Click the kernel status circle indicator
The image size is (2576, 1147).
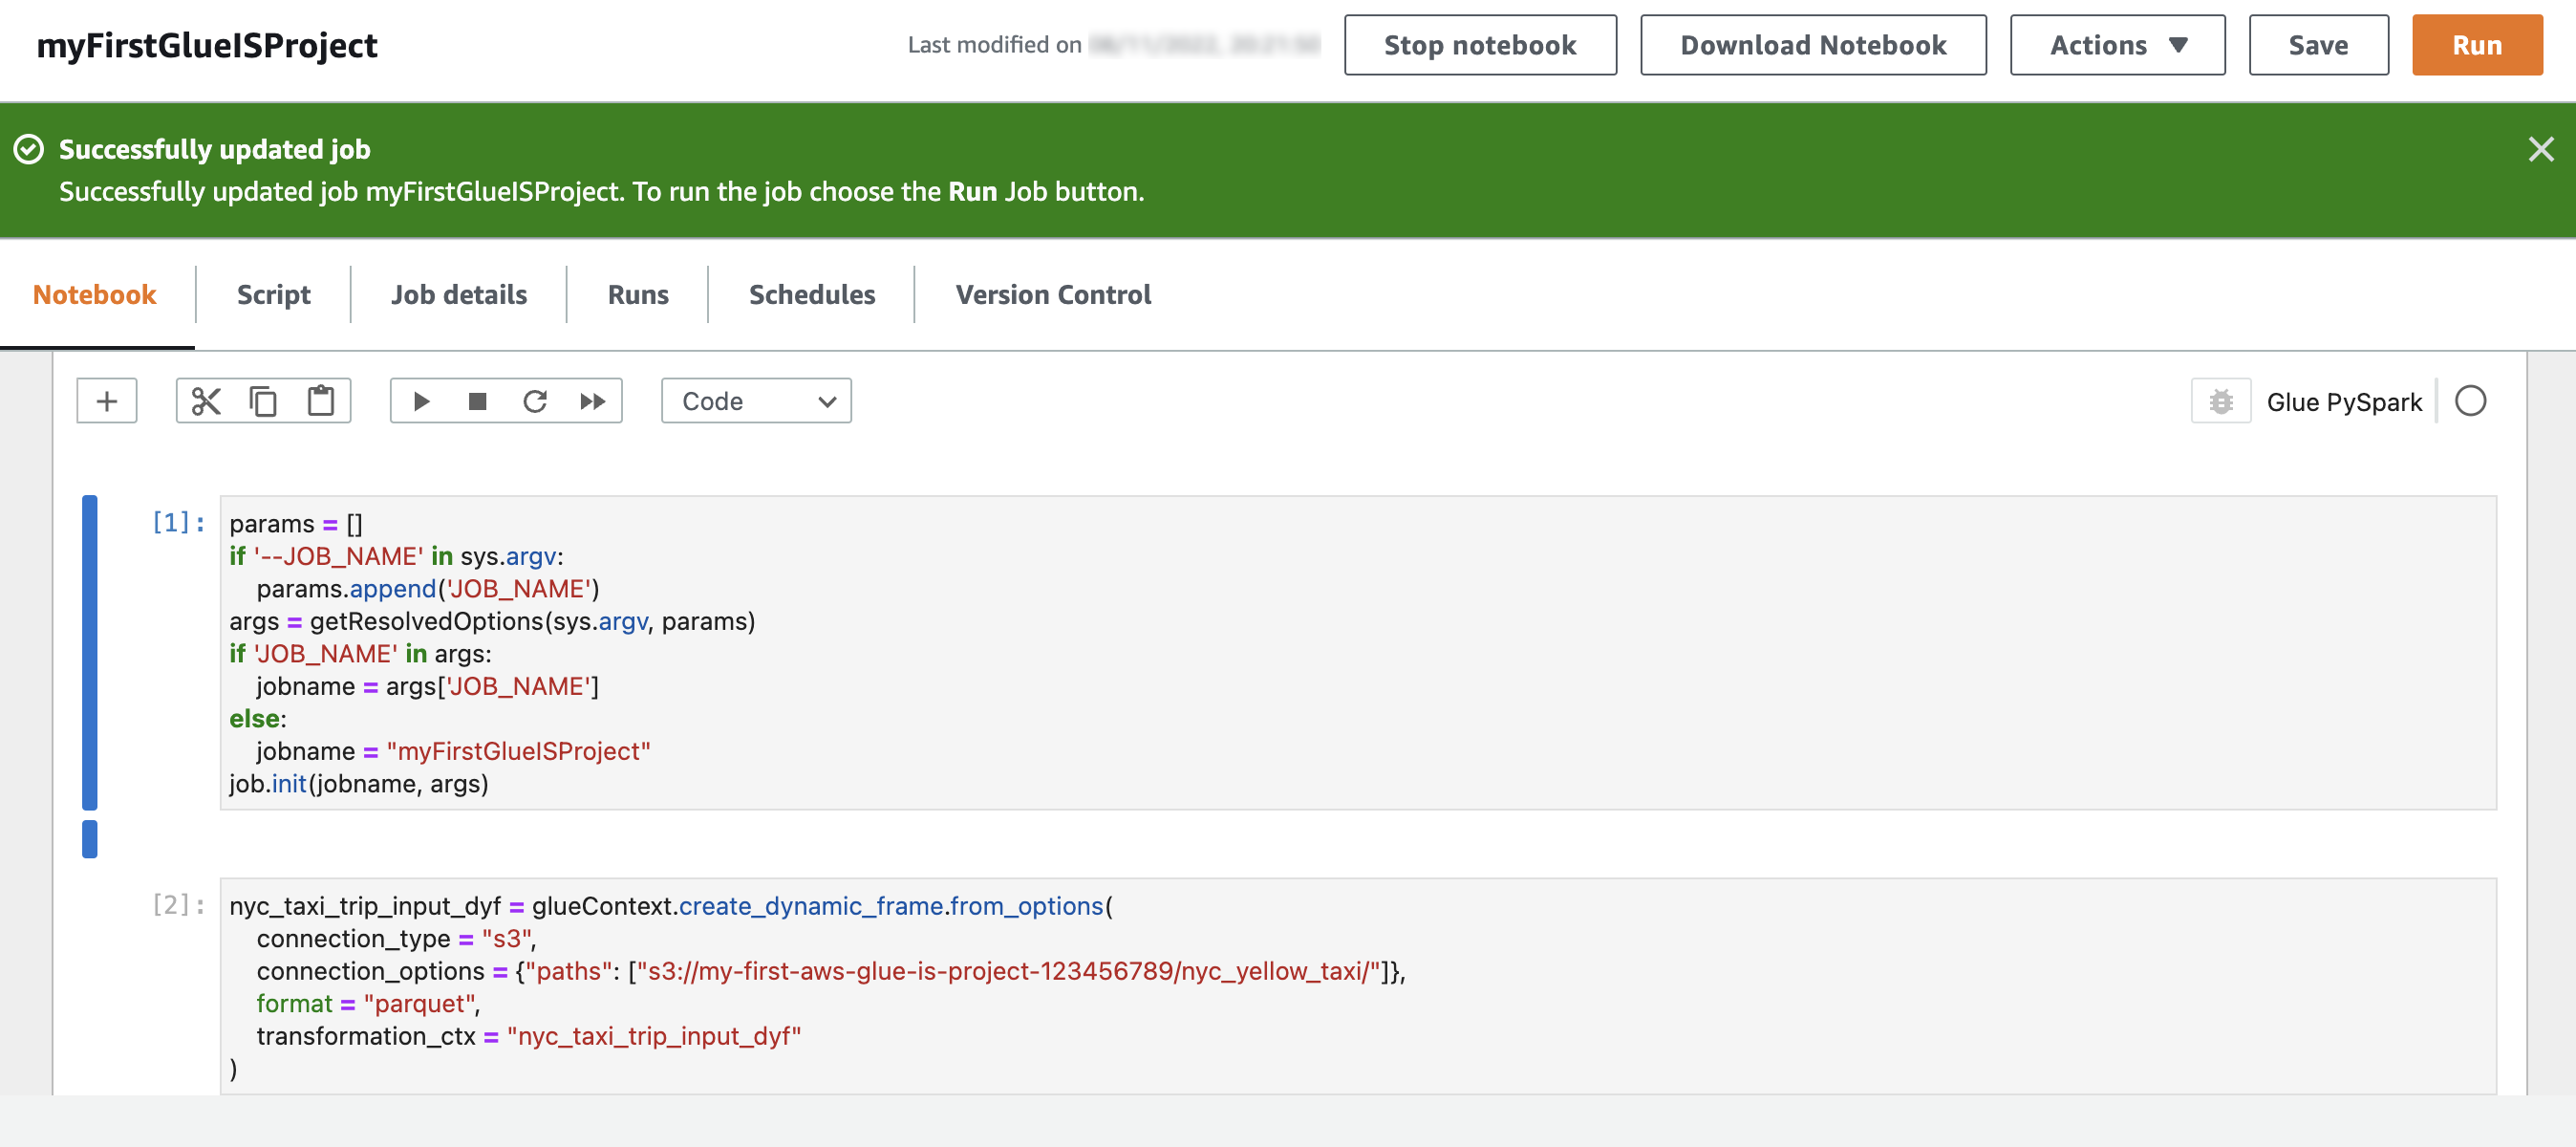click(x=2470, y=401)
